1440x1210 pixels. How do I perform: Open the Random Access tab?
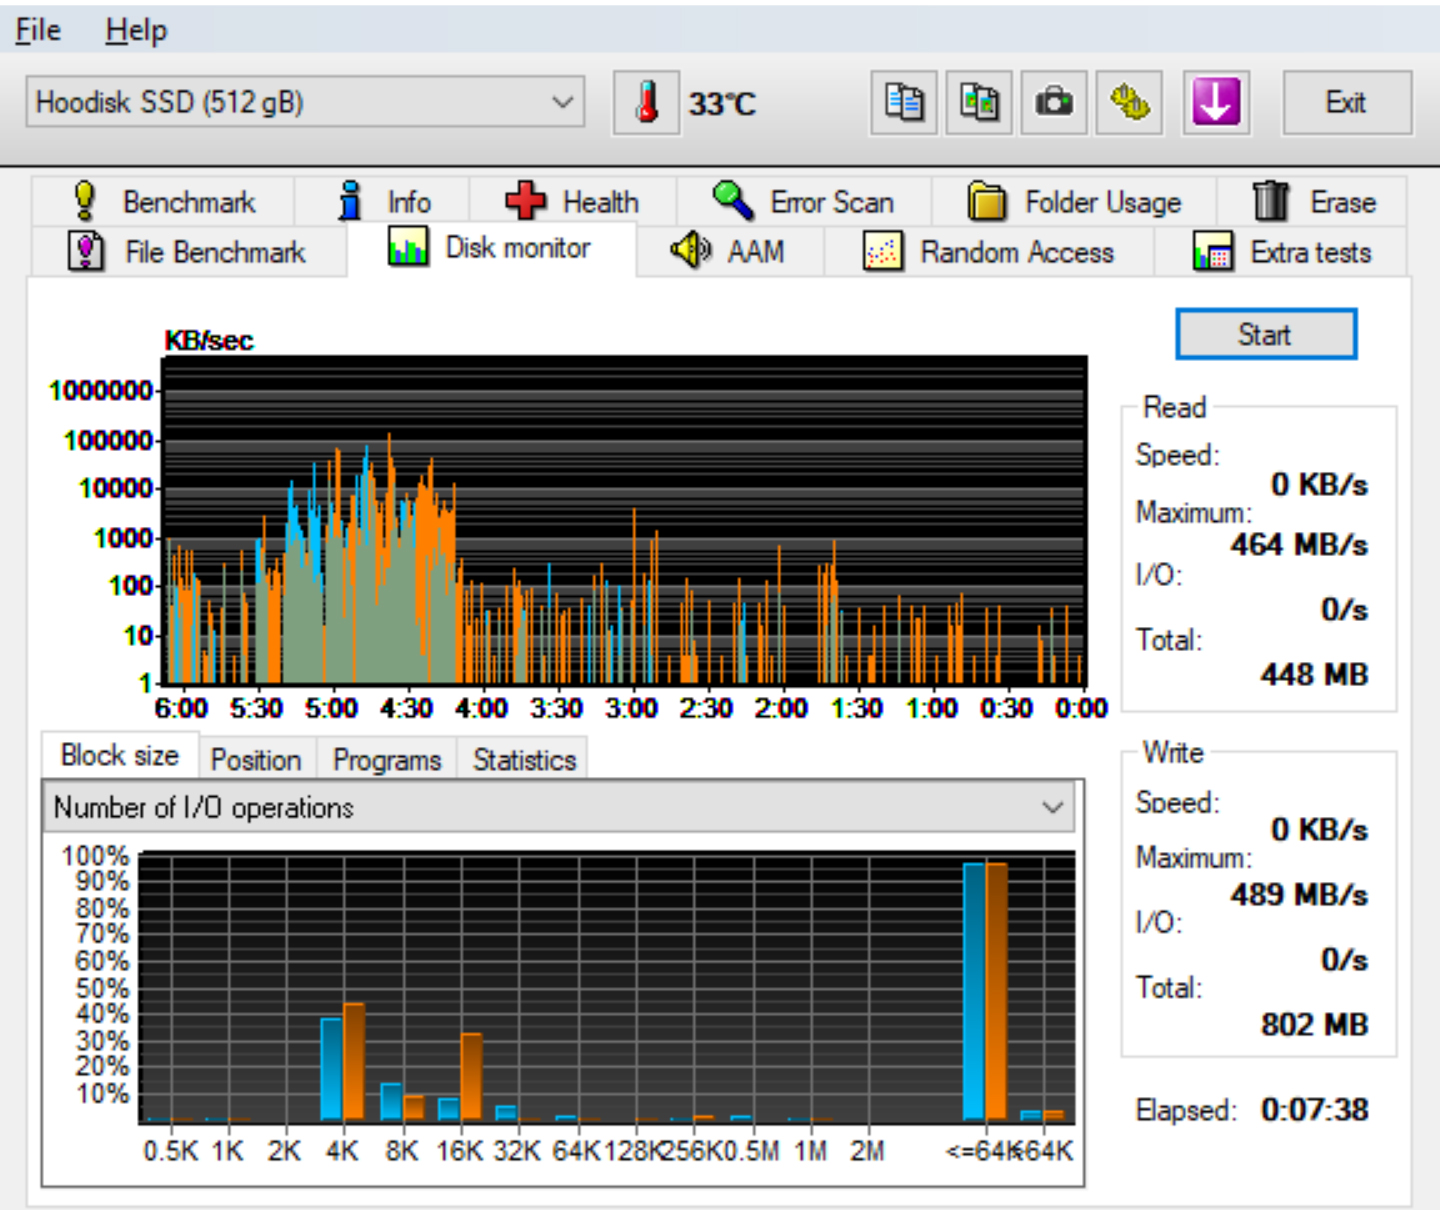click(x=989, y=251)
